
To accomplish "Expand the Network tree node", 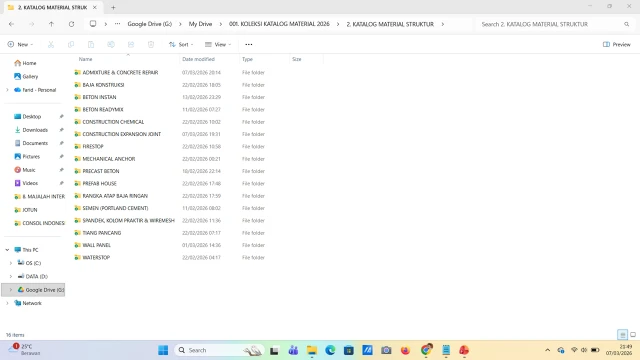I will coord(7,303).
